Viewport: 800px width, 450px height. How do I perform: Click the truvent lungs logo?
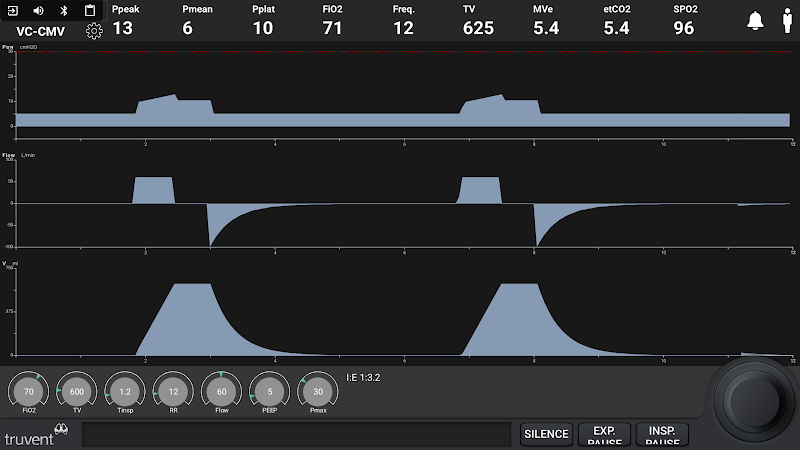tap(61, 431)
